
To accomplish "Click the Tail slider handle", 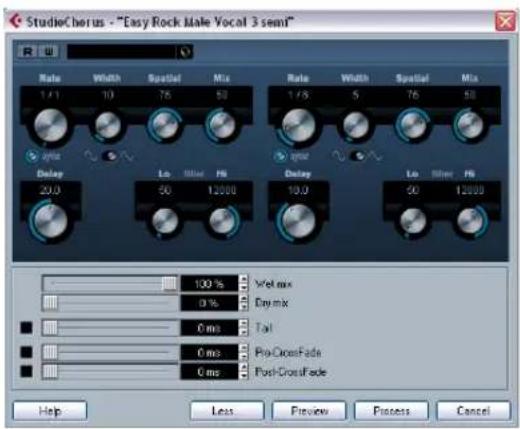I will [50, 328].
